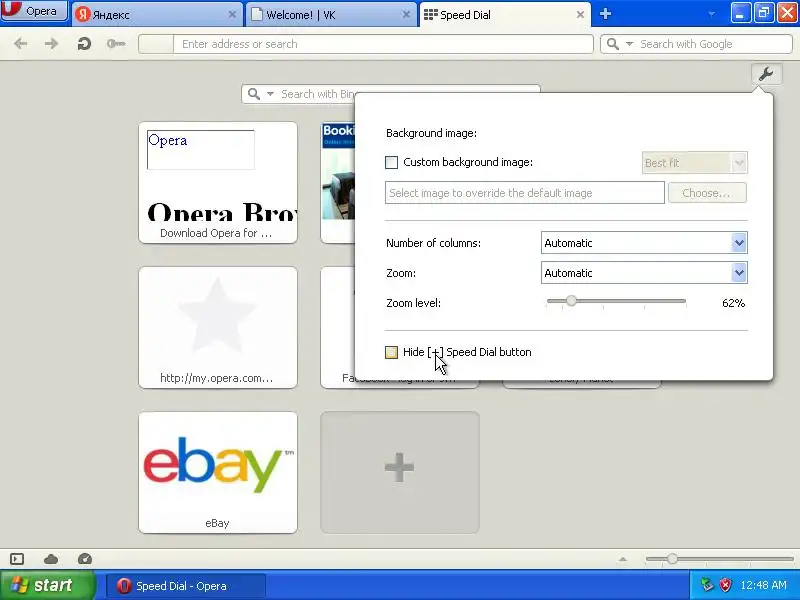Open my.opera.com speed dial entry

[218, 328]
